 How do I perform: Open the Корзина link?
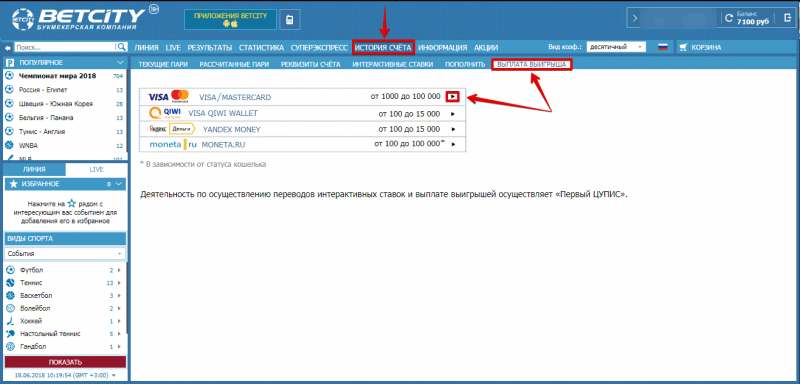(706, 47)
